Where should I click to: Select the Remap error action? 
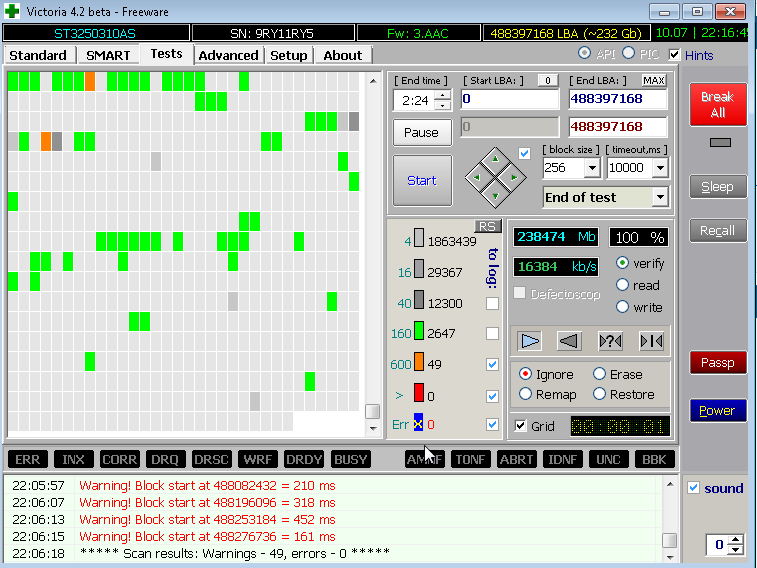(525, 394)
